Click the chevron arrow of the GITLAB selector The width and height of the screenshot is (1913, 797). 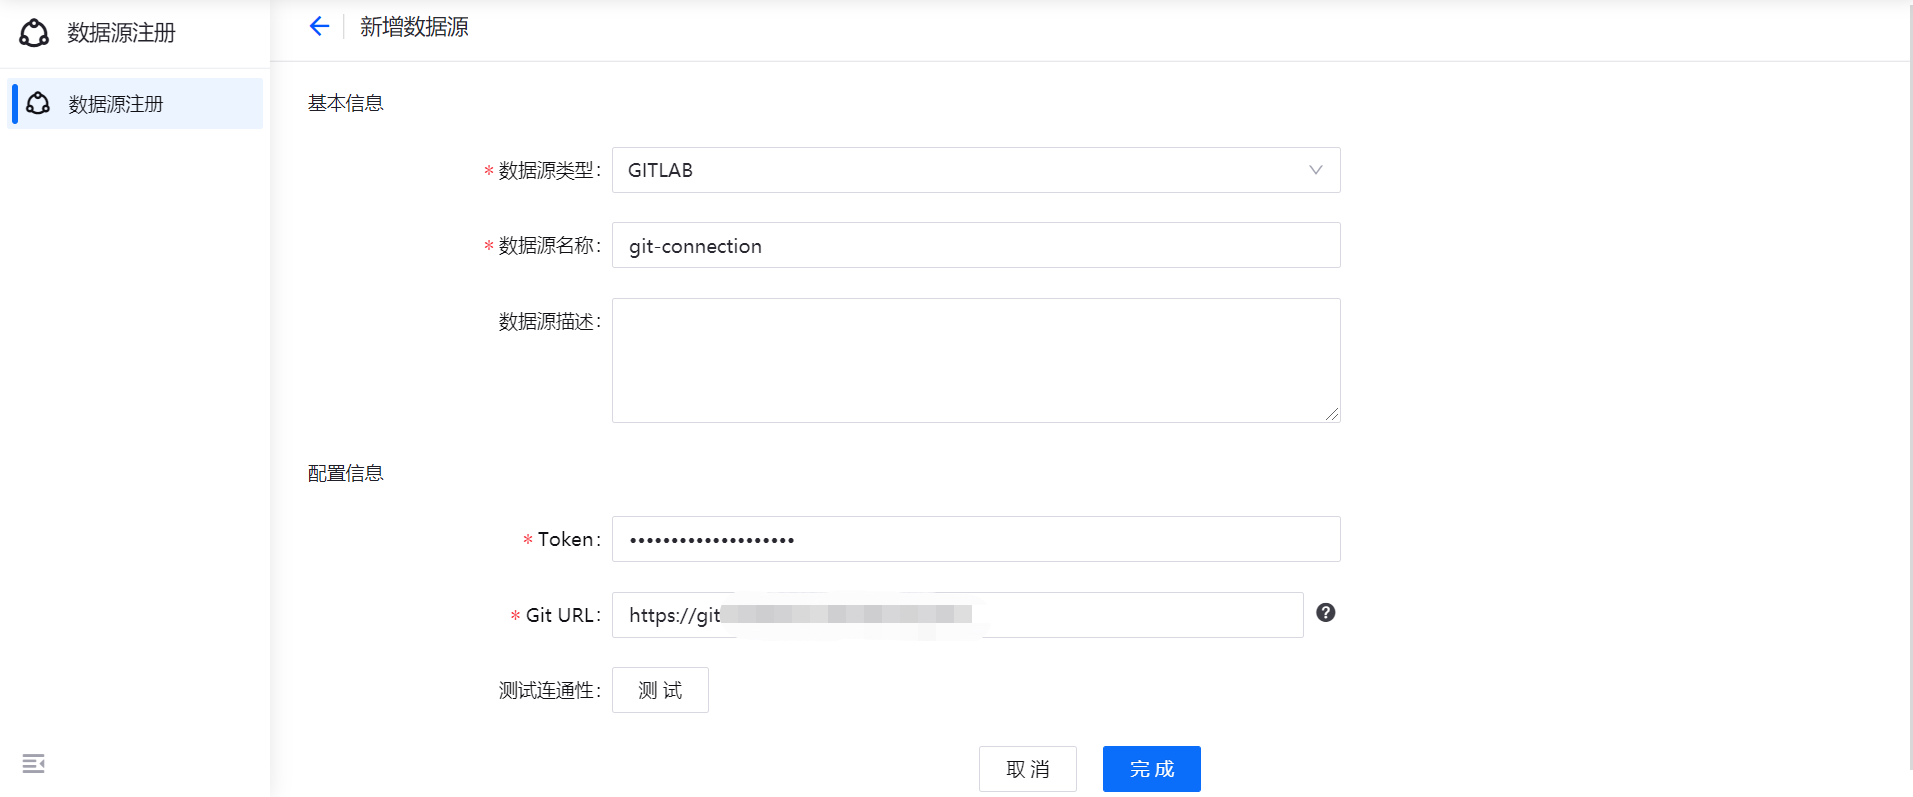click(x=1316, y=170)
